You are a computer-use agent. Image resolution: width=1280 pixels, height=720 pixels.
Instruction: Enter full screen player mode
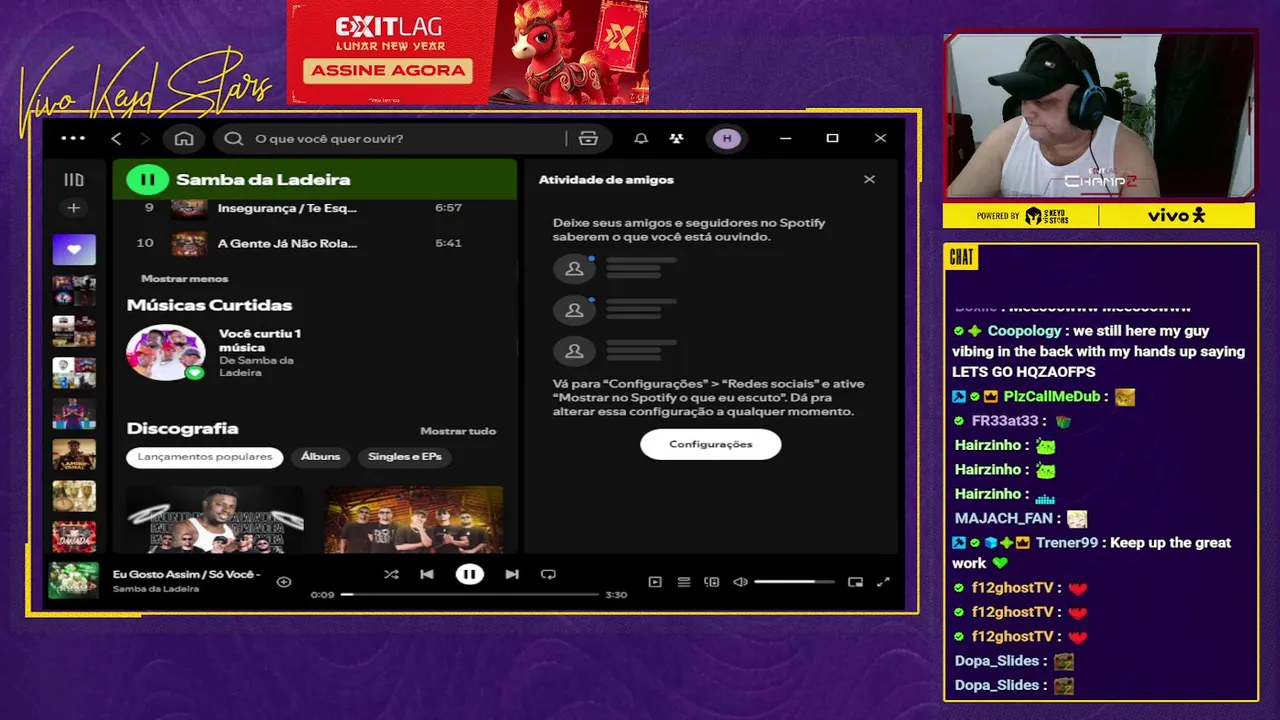click(x=883, y=582)
